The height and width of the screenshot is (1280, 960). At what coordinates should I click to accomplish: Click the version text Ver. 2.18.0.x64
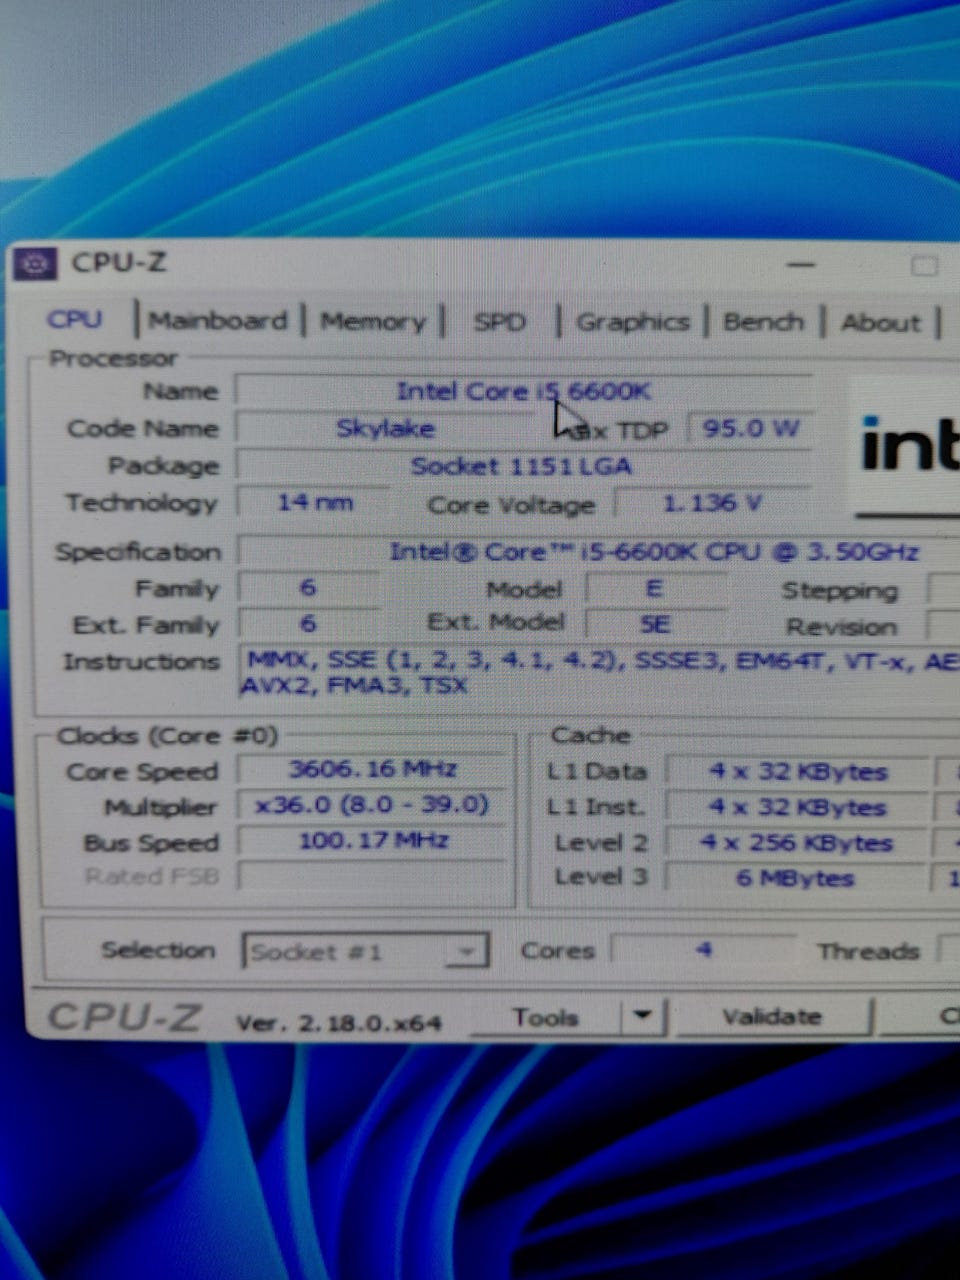(338, 1023)
